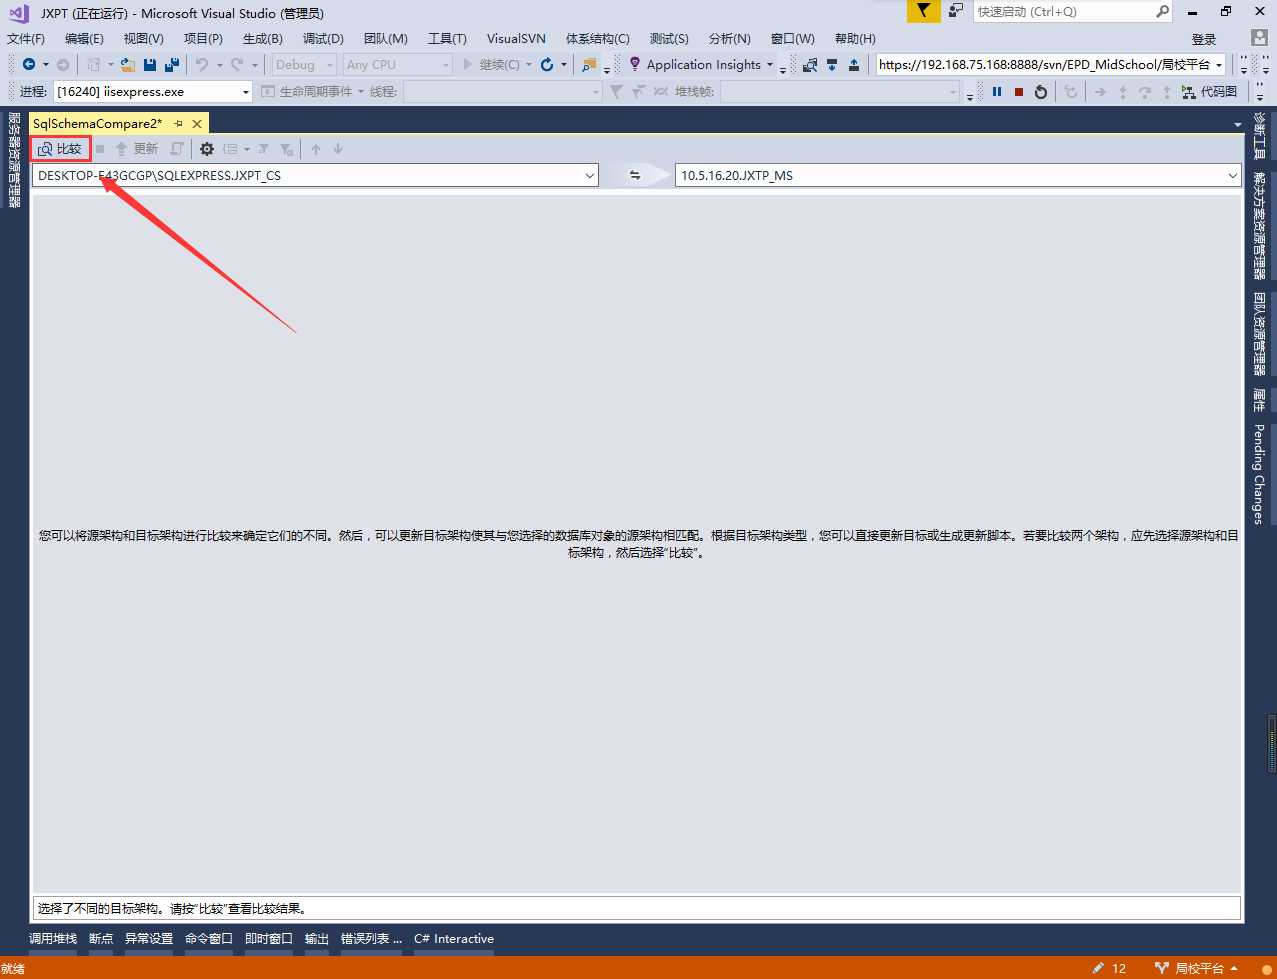Viewport: 1277px width, 979px height.
Task: Swap source and target schemas
Action: tap(634, 175)
